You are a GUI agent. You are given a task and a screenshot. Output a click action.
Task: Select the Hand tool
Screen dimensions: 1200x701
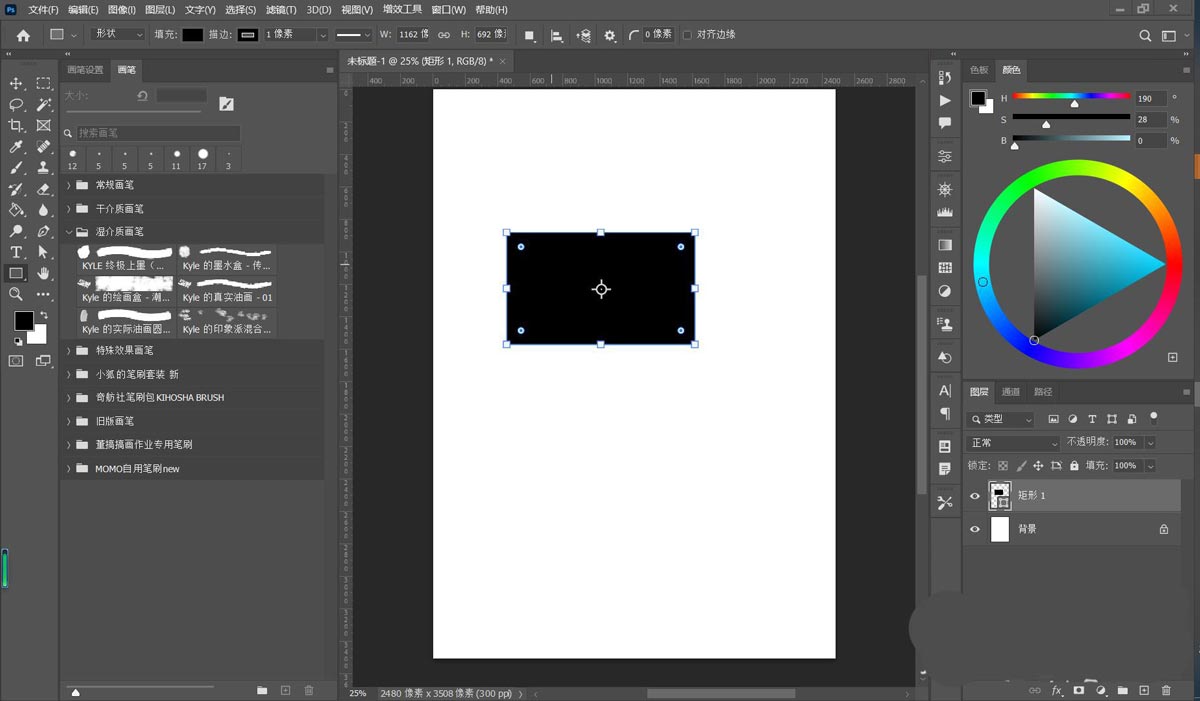44,273
